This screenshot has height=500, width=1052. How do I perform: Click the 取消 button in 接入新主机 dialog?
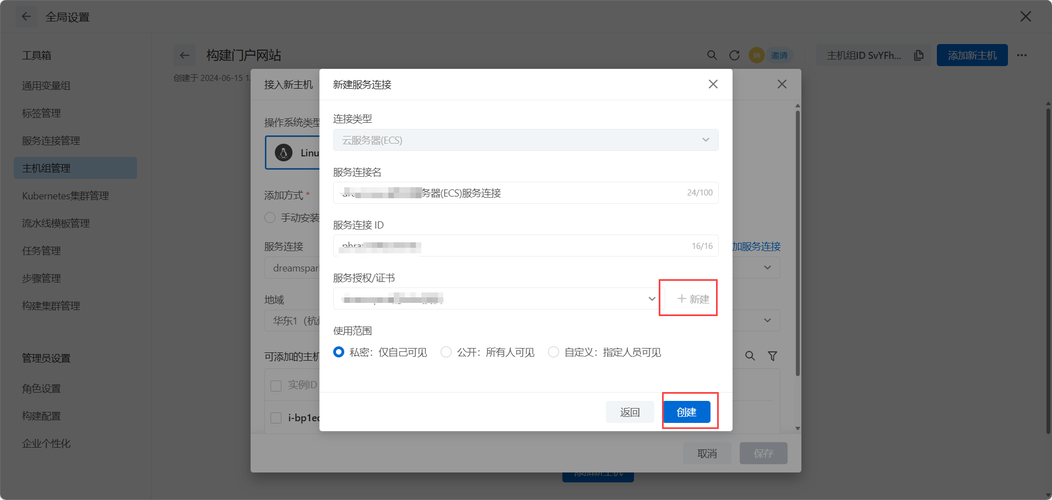[x=707, y=454]
